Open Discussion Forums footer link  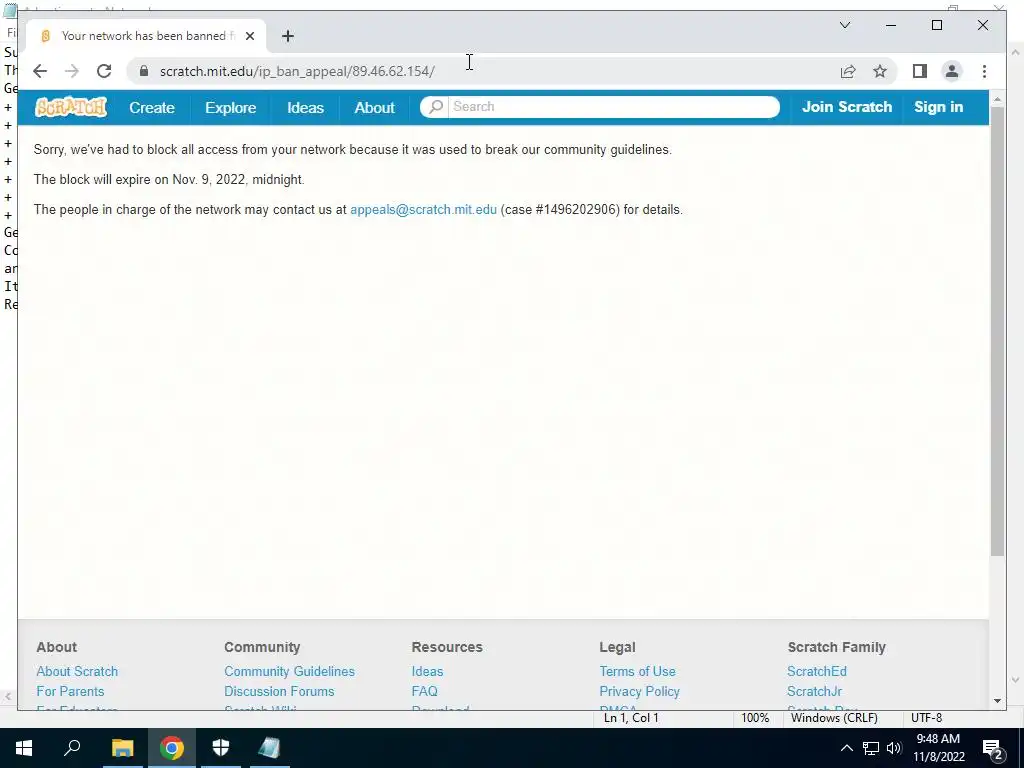pos(279,691)
